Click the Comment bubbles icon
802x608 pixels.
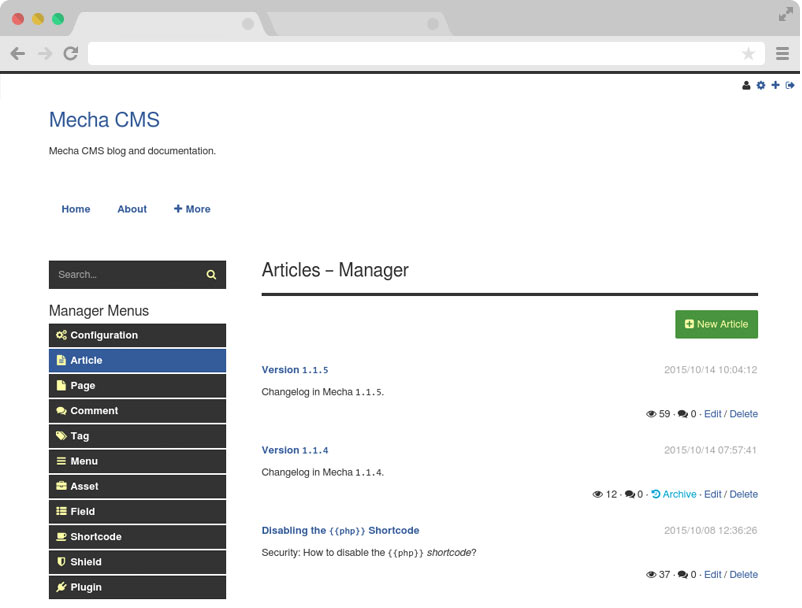click(x=61, y=411)
